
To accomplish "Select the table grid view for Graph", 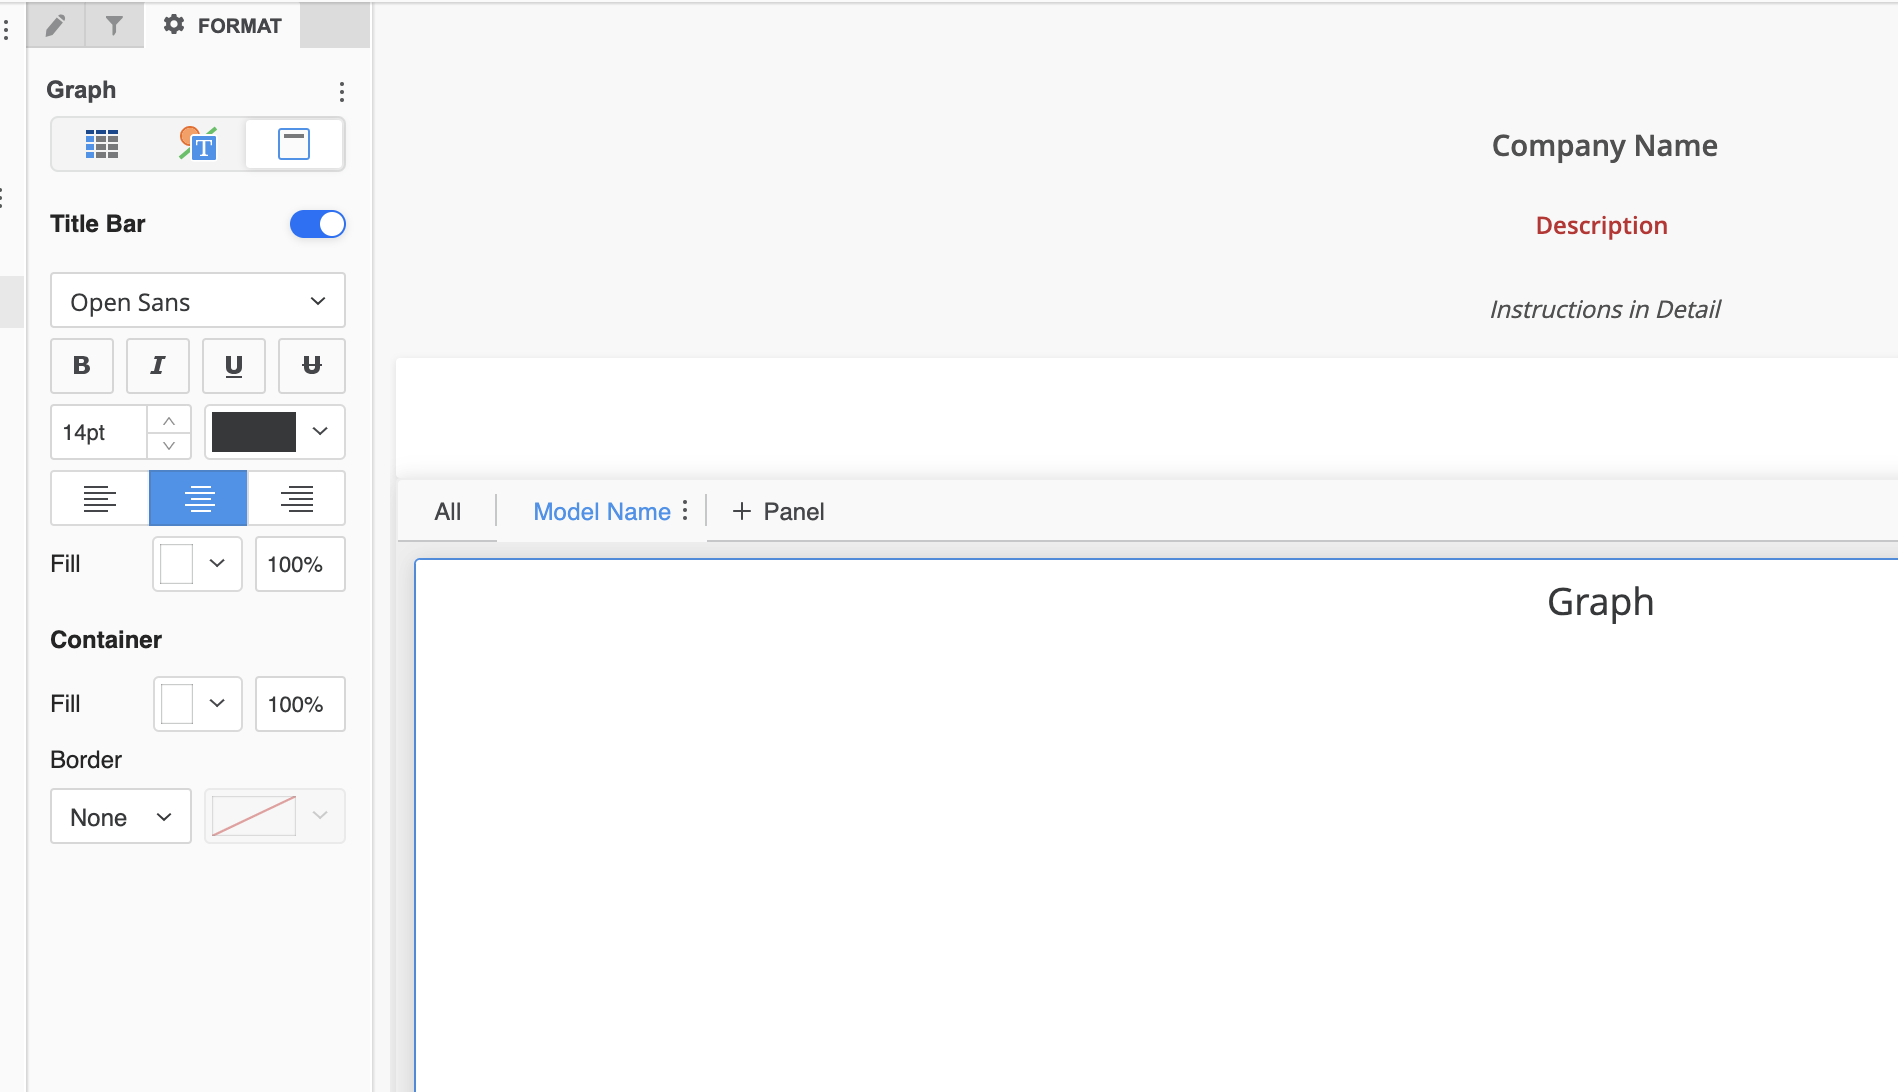I will pyautogui.click(x=101, y=143).
